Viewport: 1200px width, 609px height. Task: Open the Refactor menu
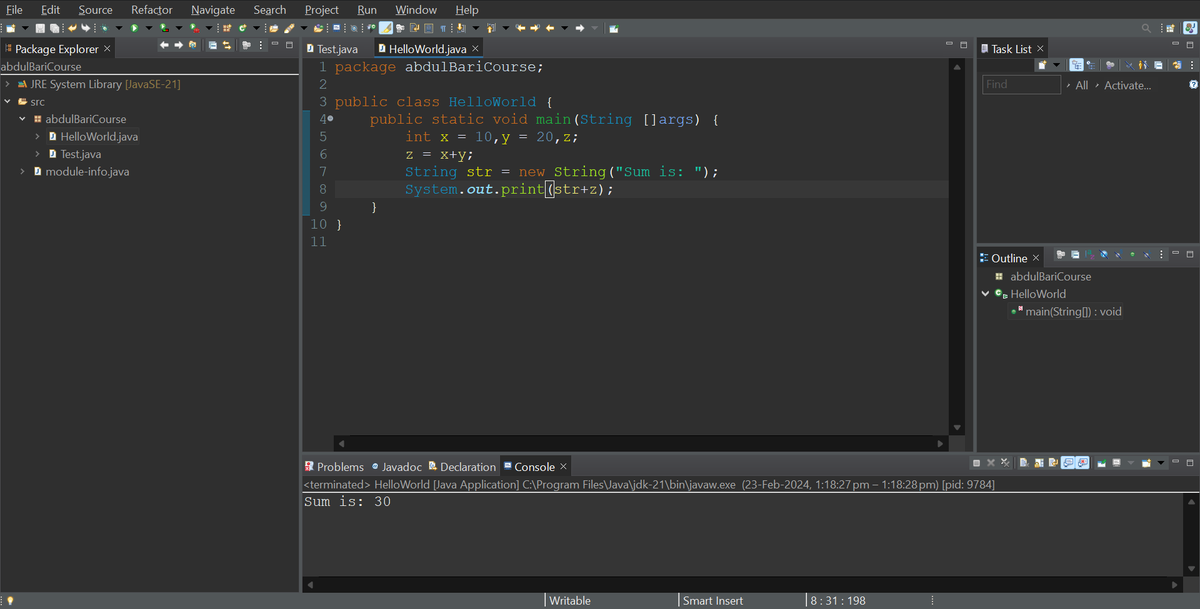(152, 10)
